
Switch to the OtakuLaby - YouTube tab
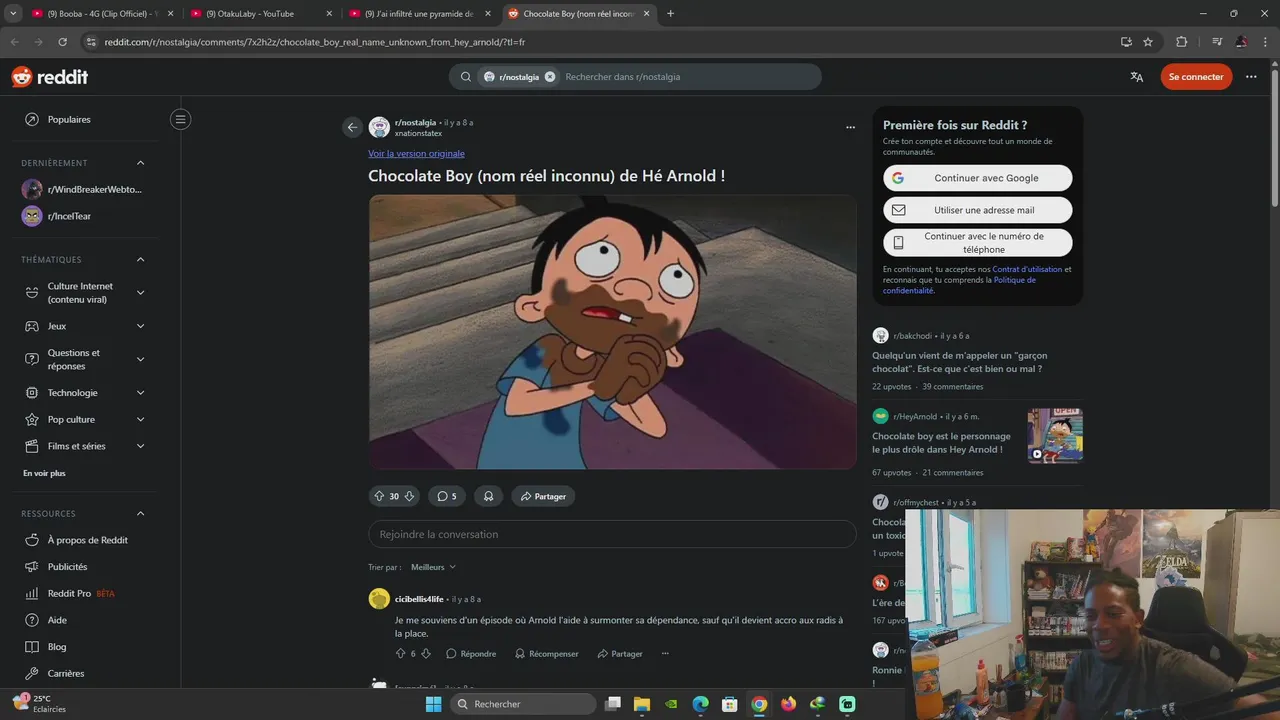(x=262, y=14)
